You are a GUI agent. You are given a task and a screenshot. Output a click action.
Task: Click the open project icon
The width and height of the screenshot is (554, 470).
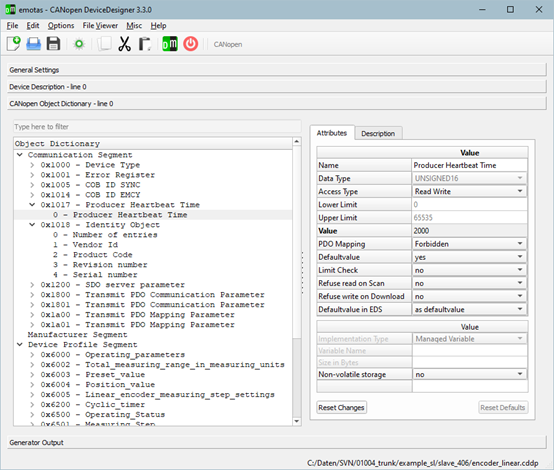tap(34, 44)
